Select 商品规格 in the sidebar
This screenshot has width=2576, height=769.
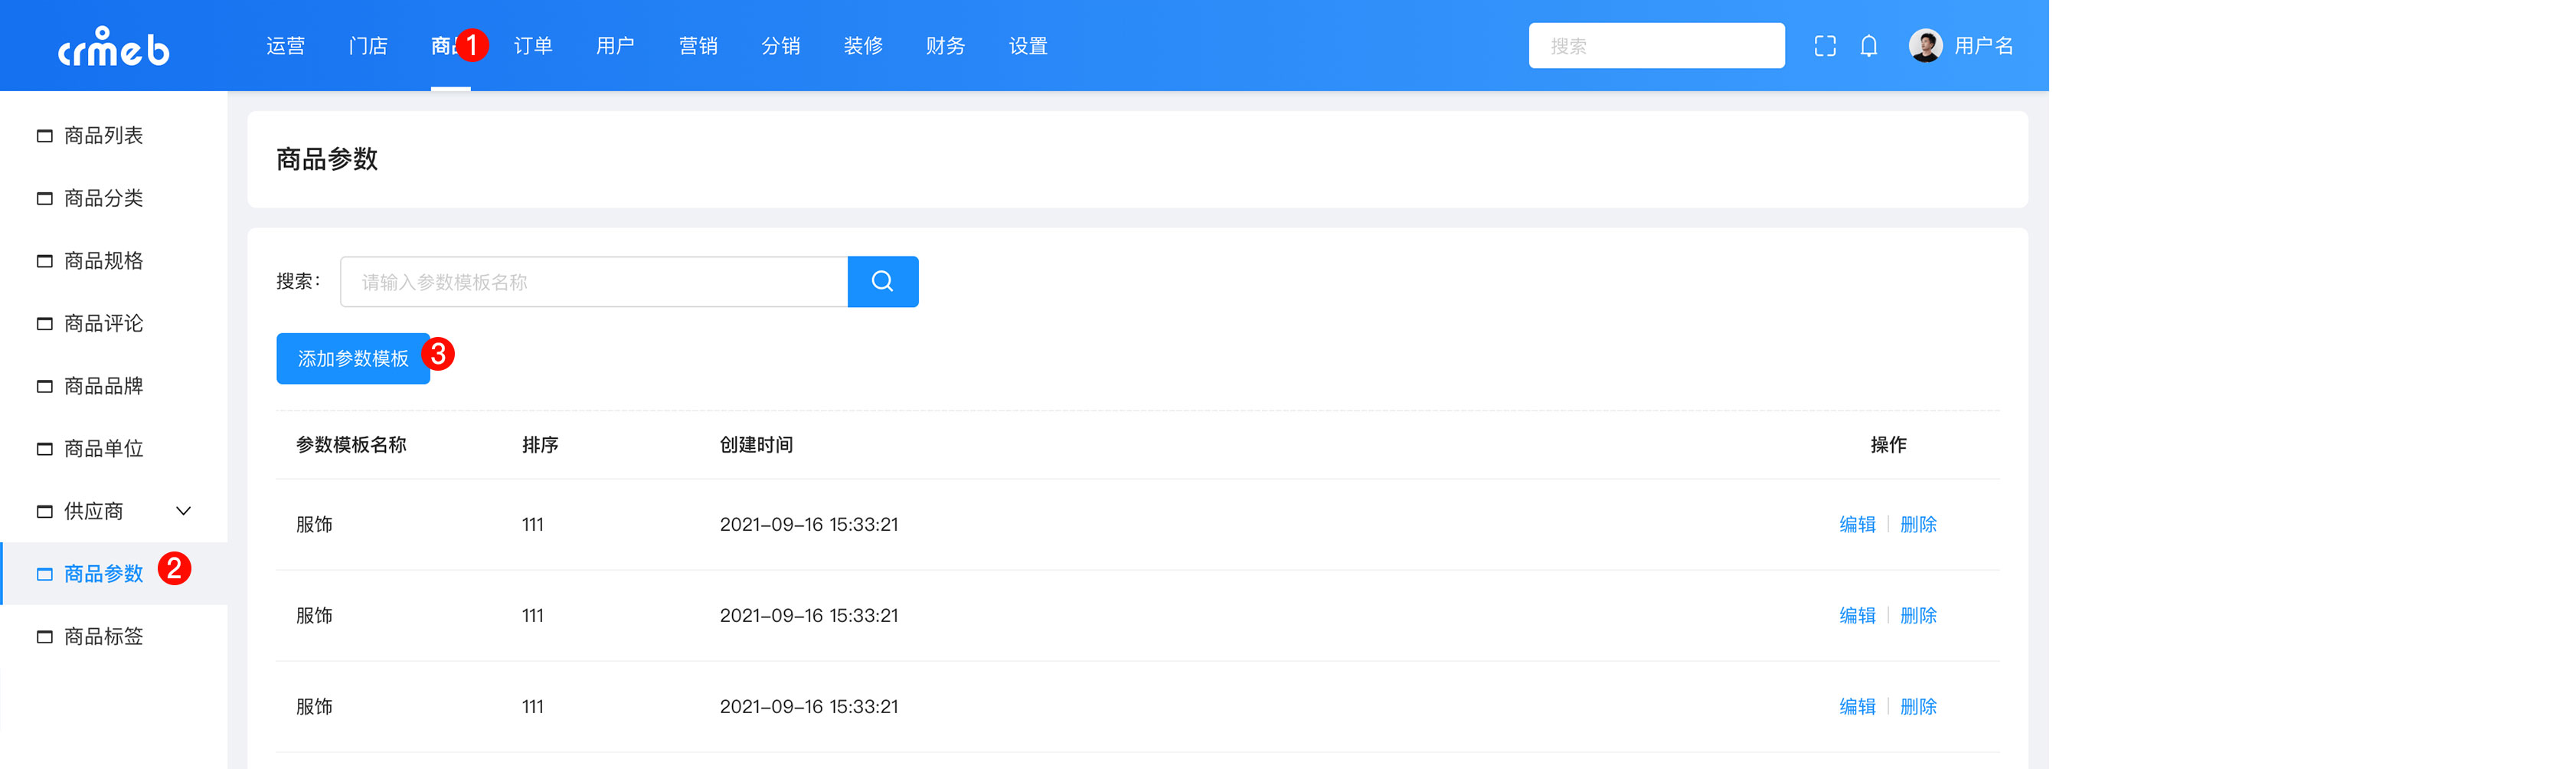(104, 261)
